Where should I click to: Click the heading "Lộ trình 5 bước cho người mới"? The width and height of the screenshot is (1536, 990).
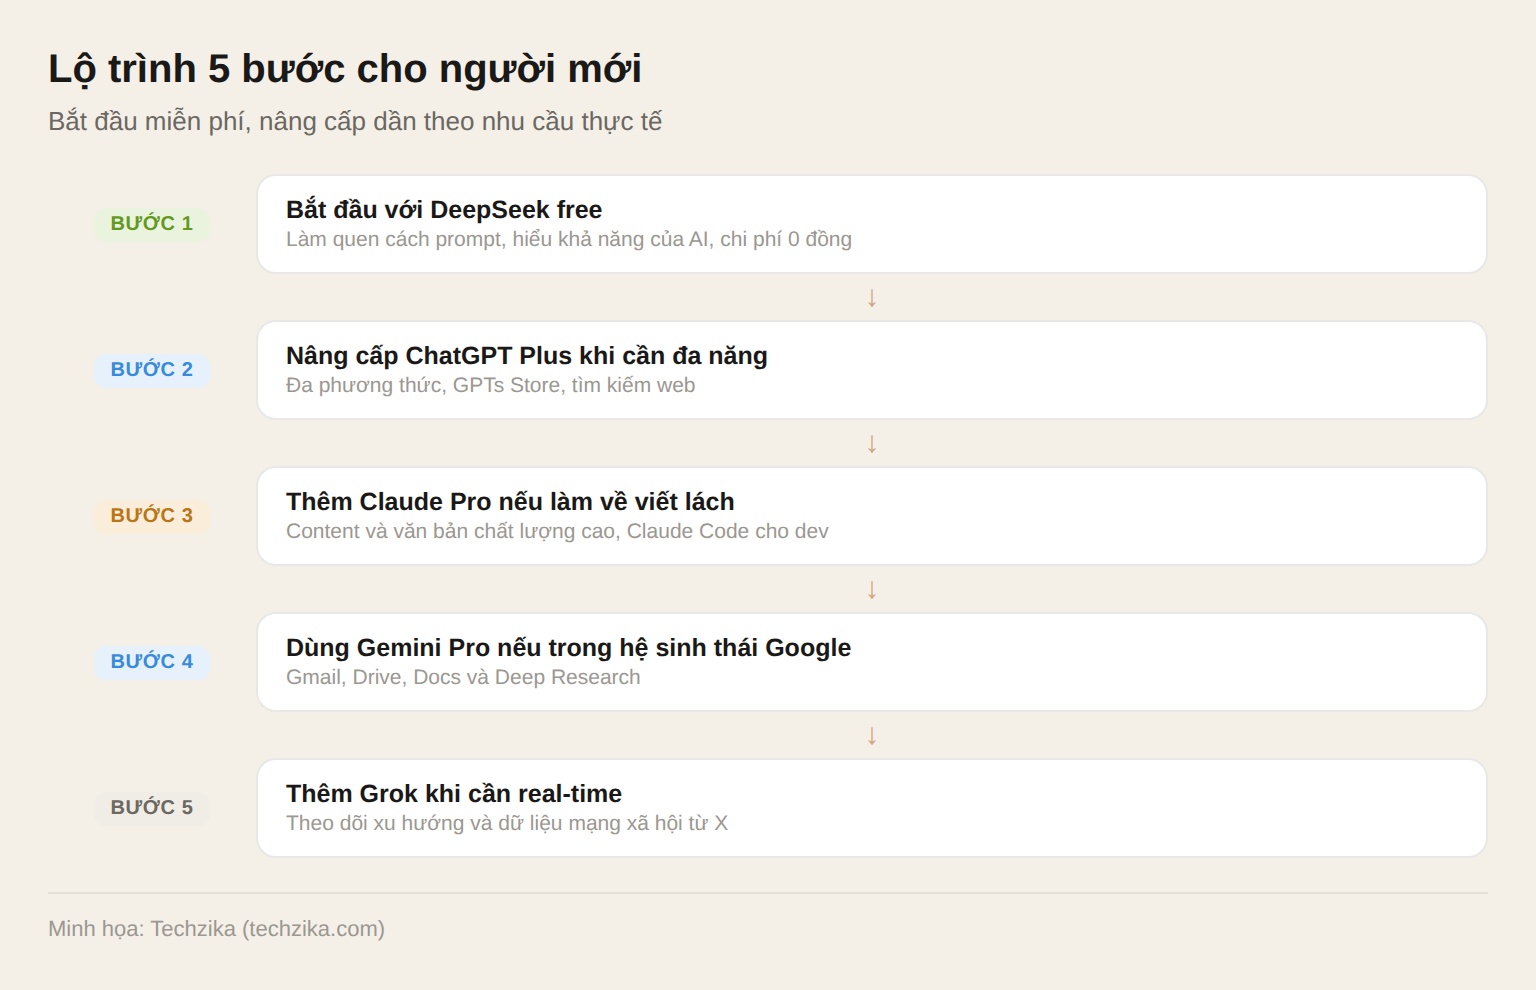pos(345,69)
